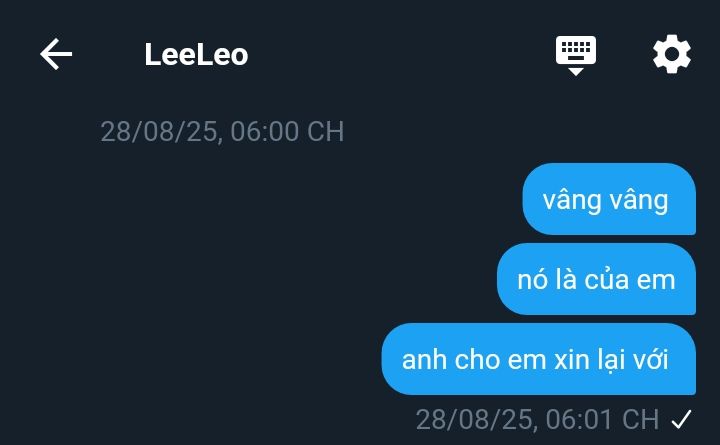Open chat settings gear icon
The height and width of the screenshot is (445, 720).
[x=672, y=54]
